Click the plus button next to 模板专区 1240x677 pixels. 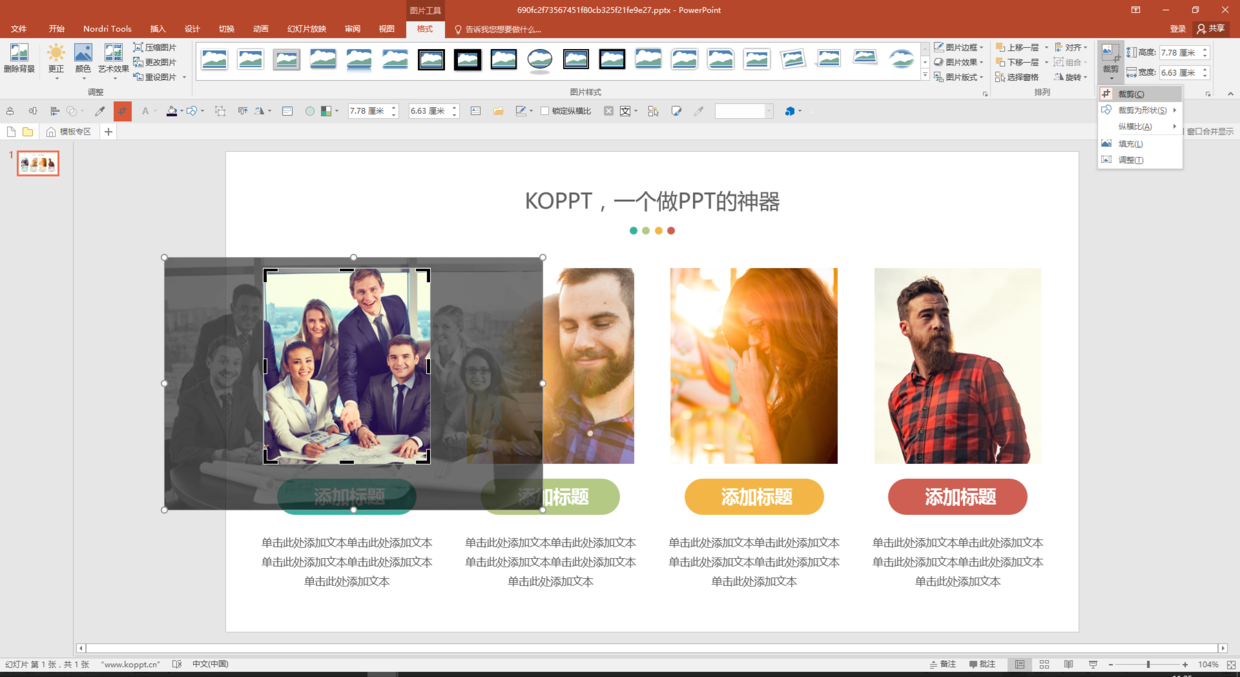[x=108, y=132]
